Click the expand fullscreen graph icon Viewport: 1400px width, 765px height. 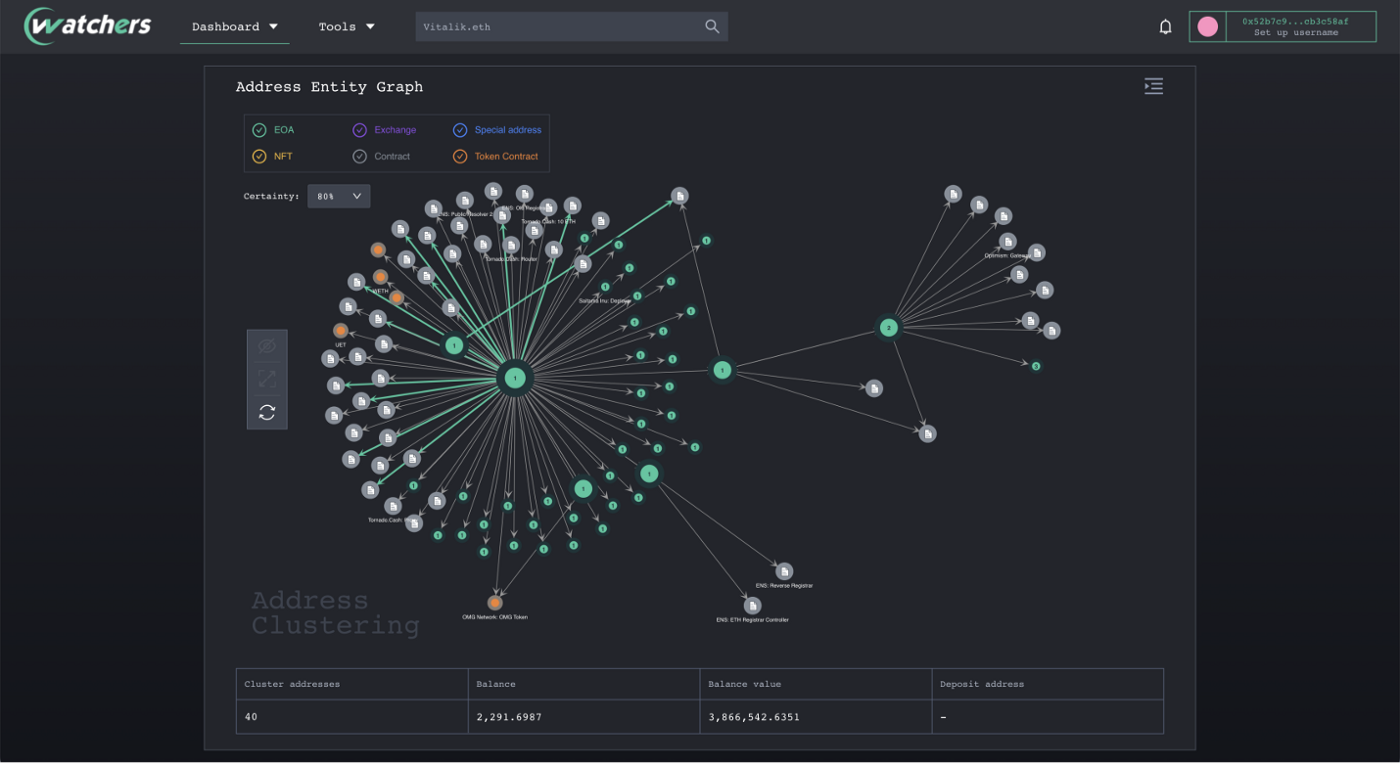pos(267,379)
